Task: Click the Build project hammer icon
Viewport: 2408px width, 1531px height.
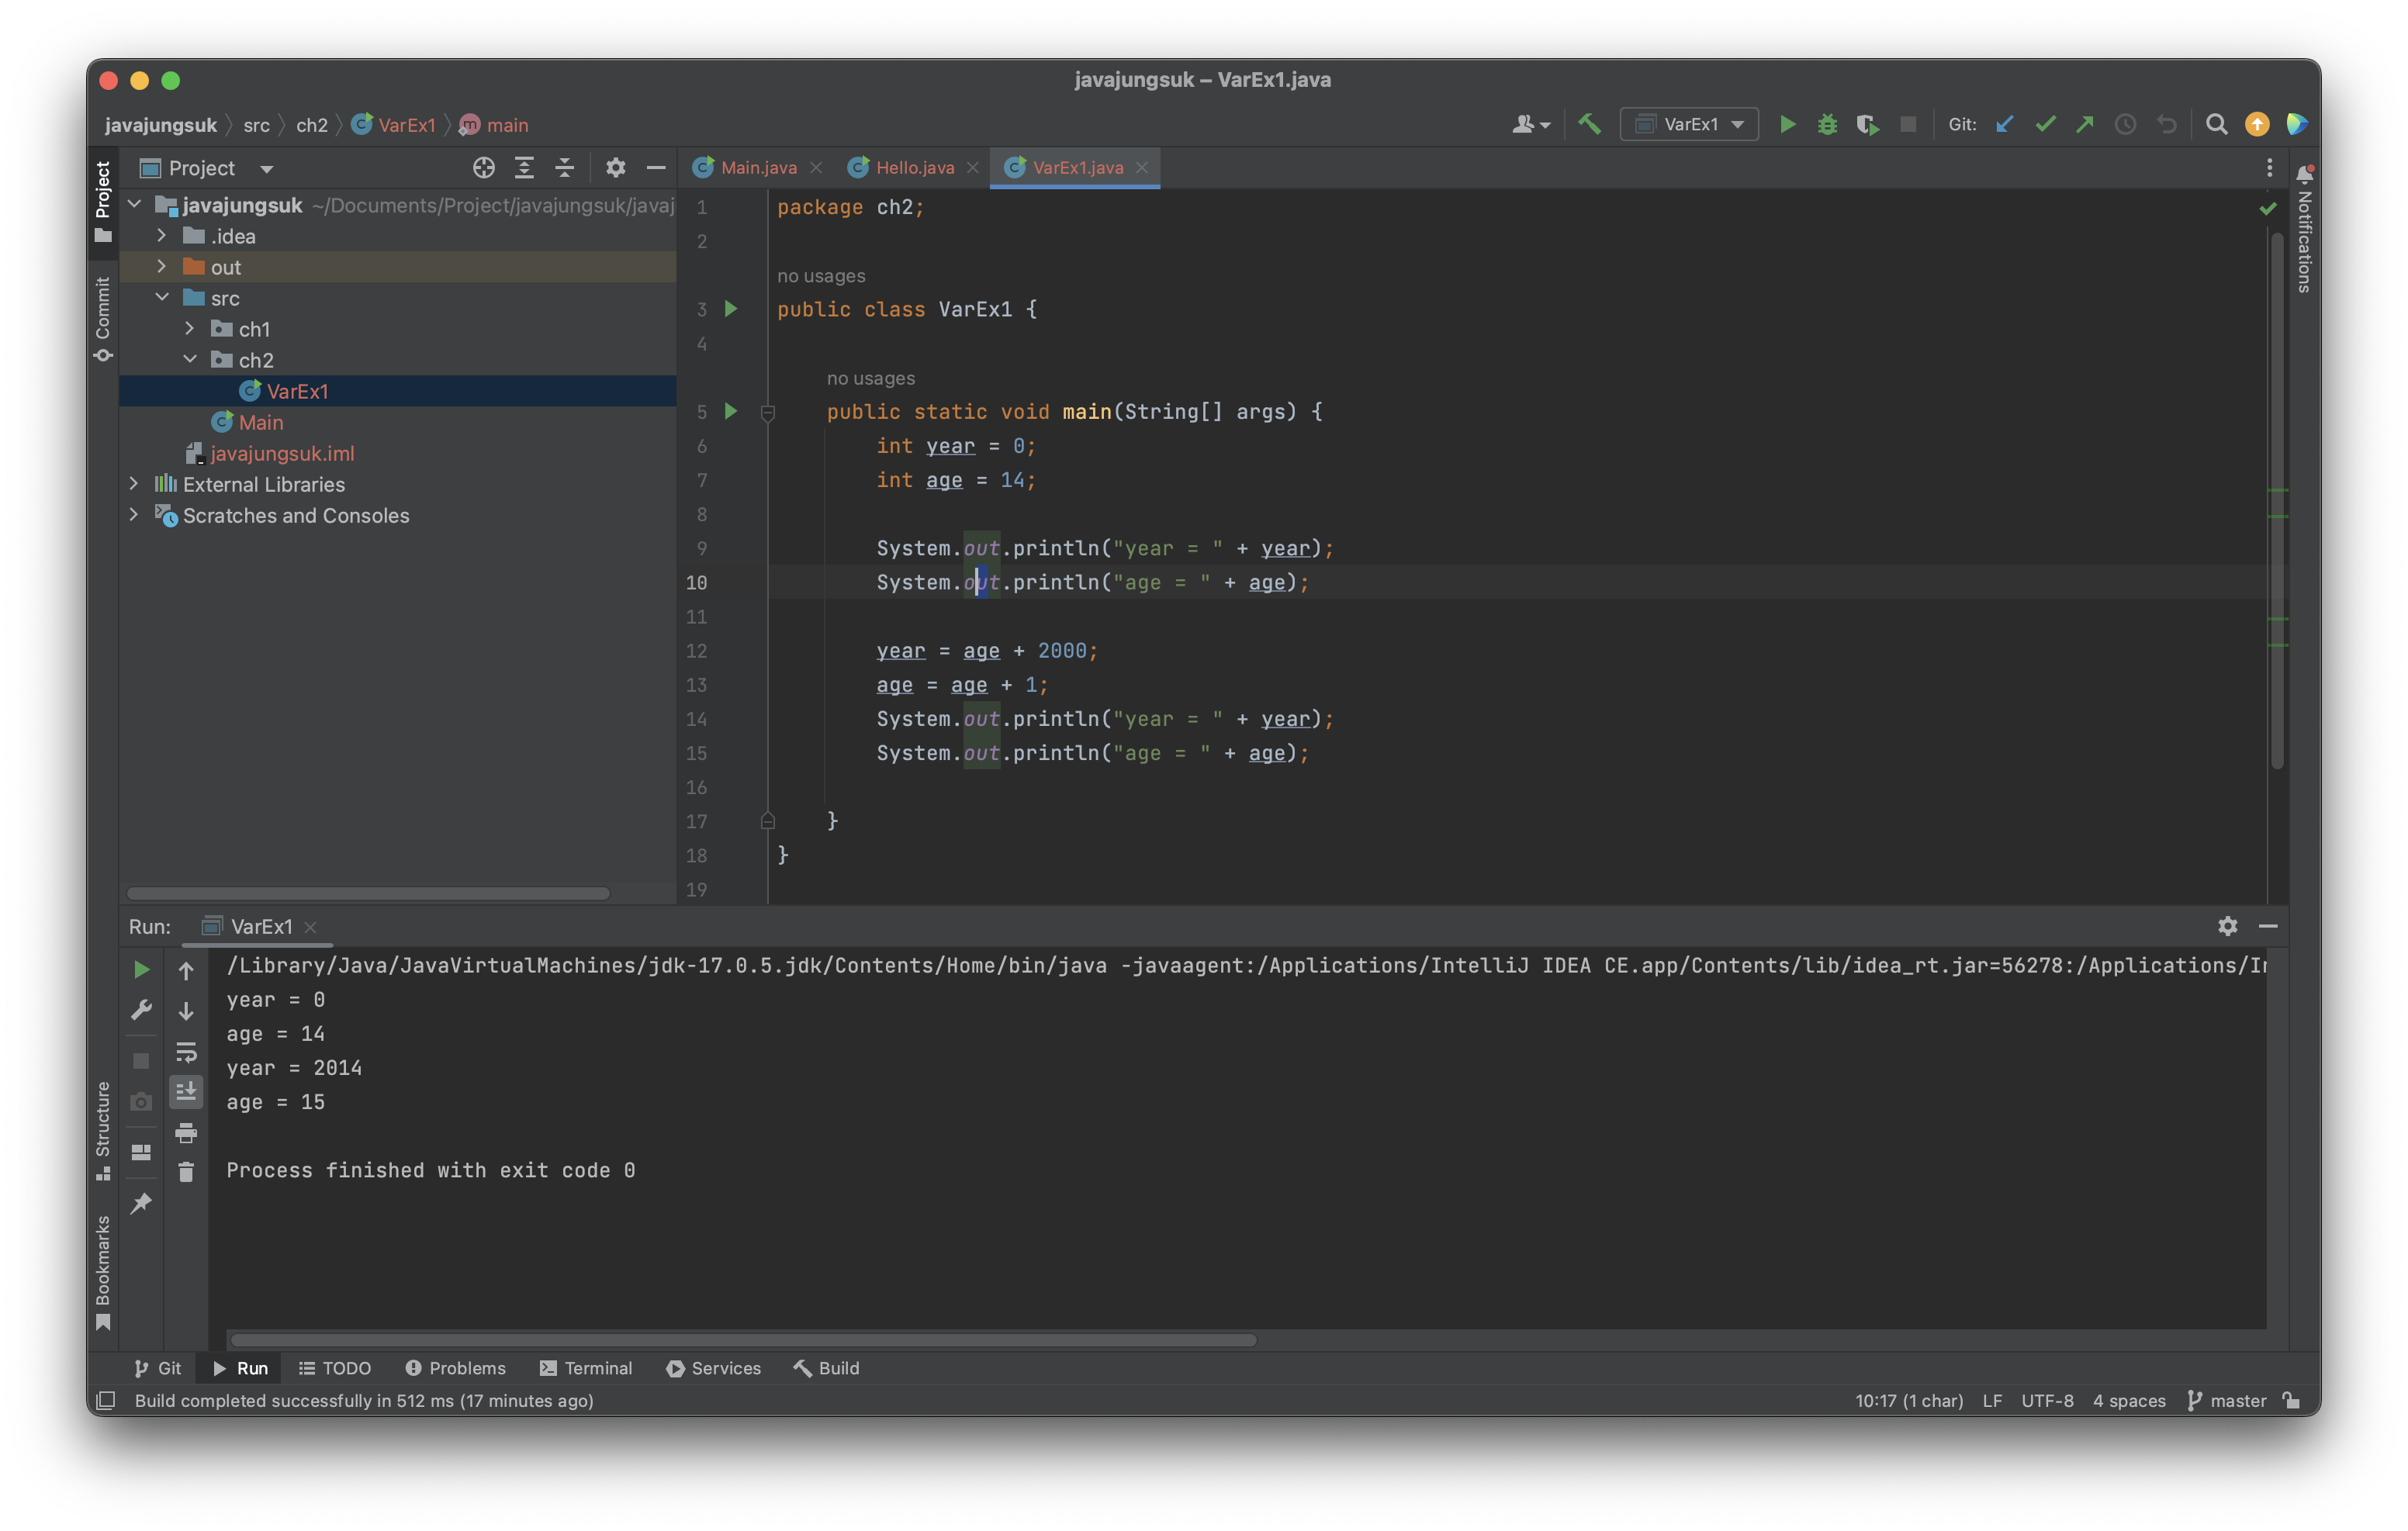Action: coord(1589,124)
